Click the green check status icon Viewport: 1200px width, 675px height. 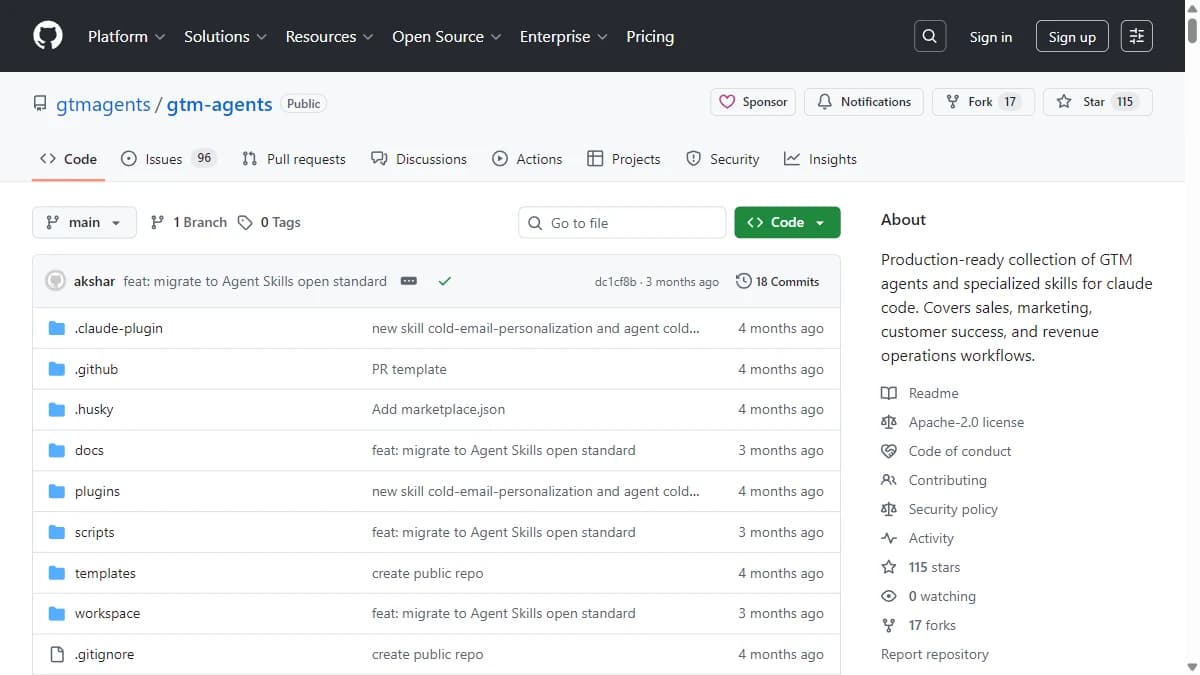pyautogui.click(x=445, y=282)
